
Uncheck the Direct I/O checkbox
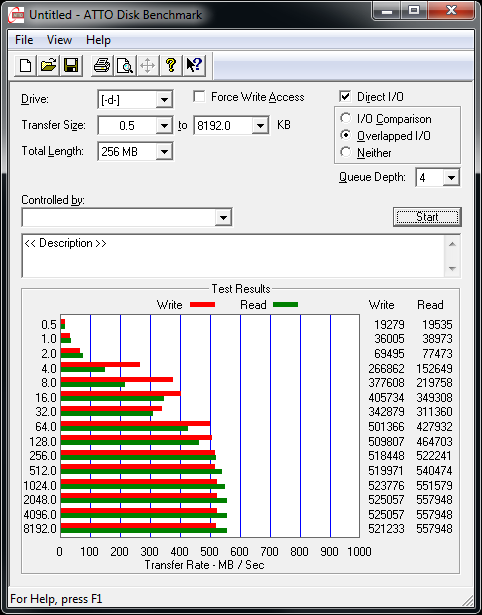tap(345, 96)
